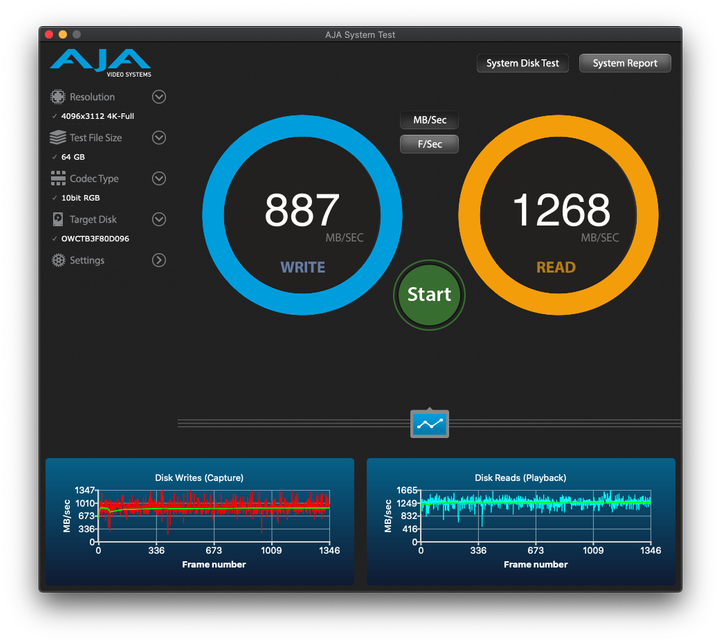Image resolution: width=720 pixels, height=642 pixels.
Task: Open the Settings chevron arrow
Action: point(159,261)
